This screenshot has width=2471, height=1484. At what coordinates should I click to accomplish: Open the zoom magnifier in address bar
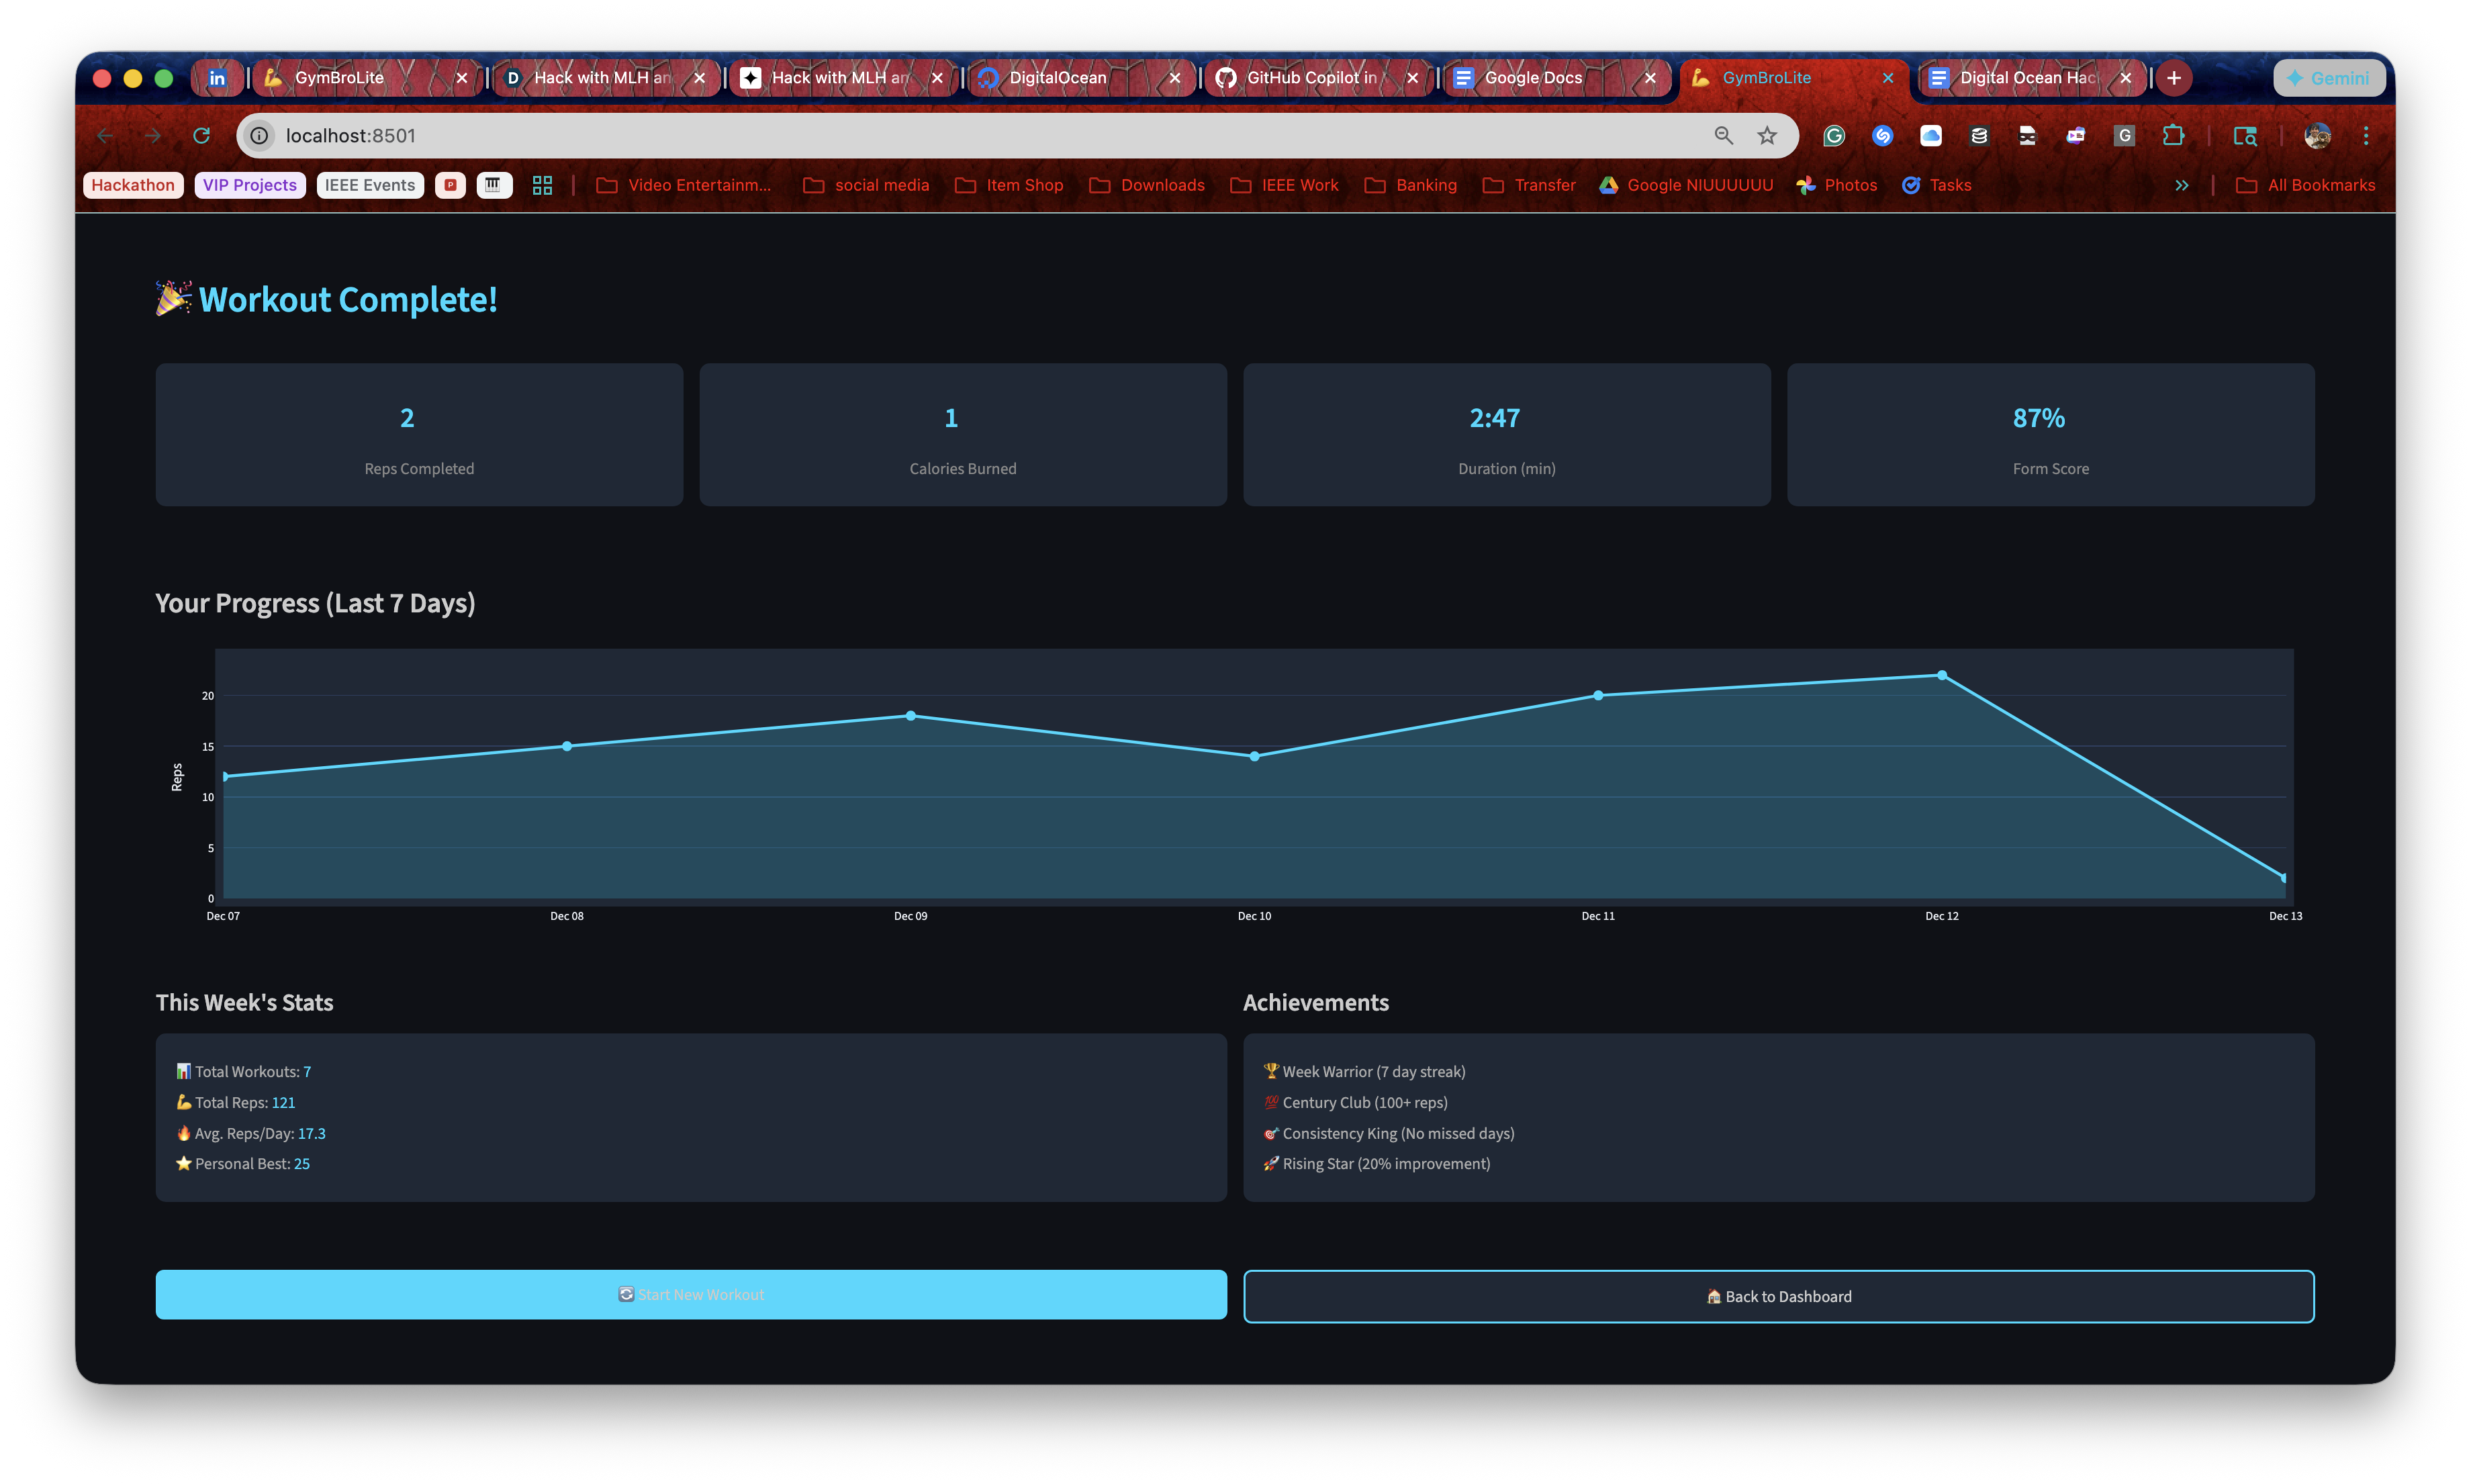click(x=1723, y=136)
